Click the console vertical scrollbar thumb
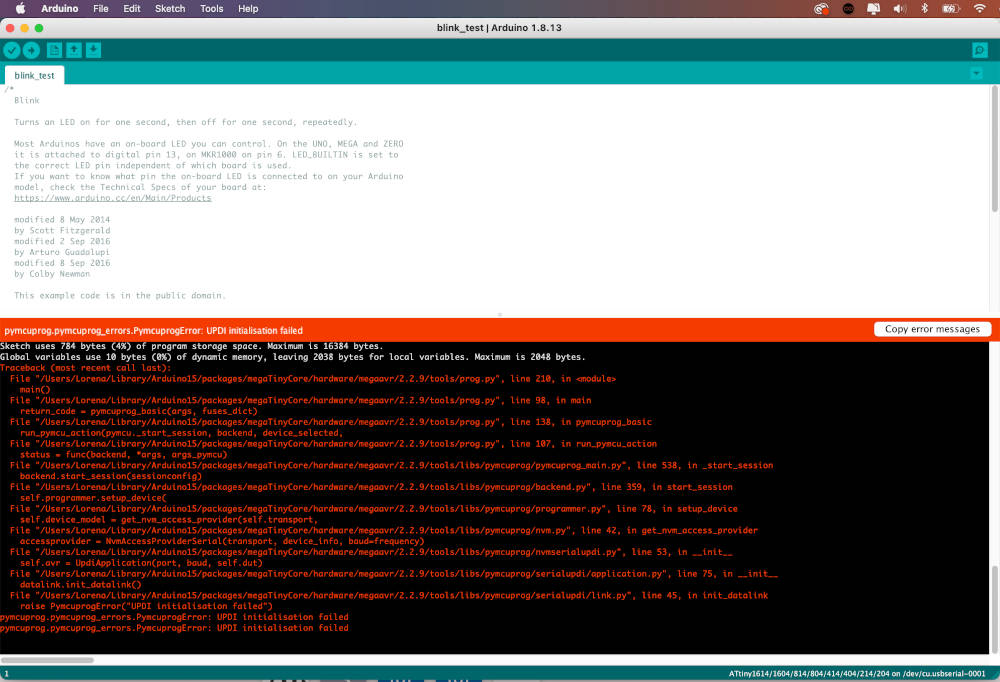 click(x=994, y=609)
